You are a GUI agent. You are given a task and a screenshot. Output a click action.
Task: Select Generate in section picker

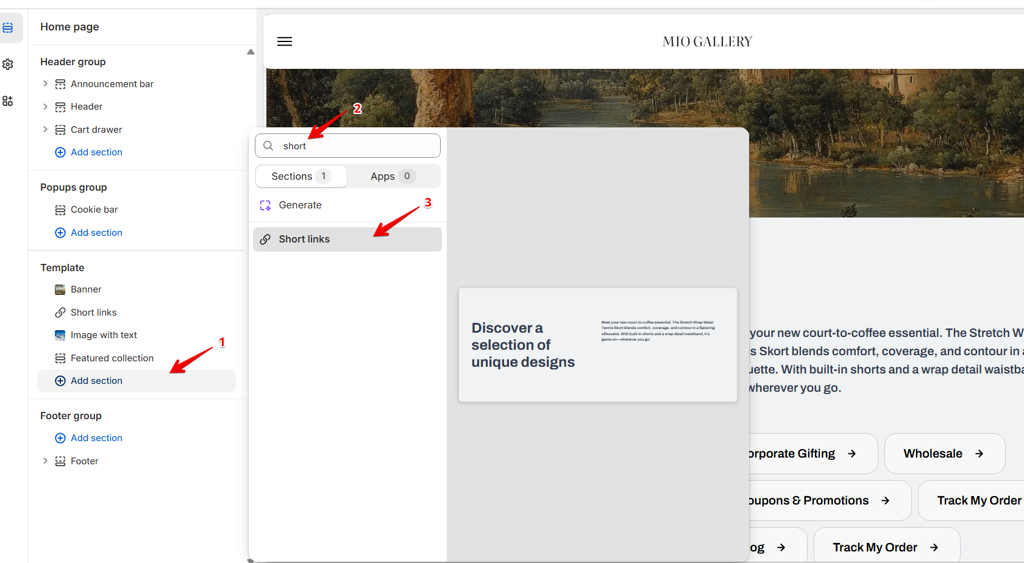point(347,205)
